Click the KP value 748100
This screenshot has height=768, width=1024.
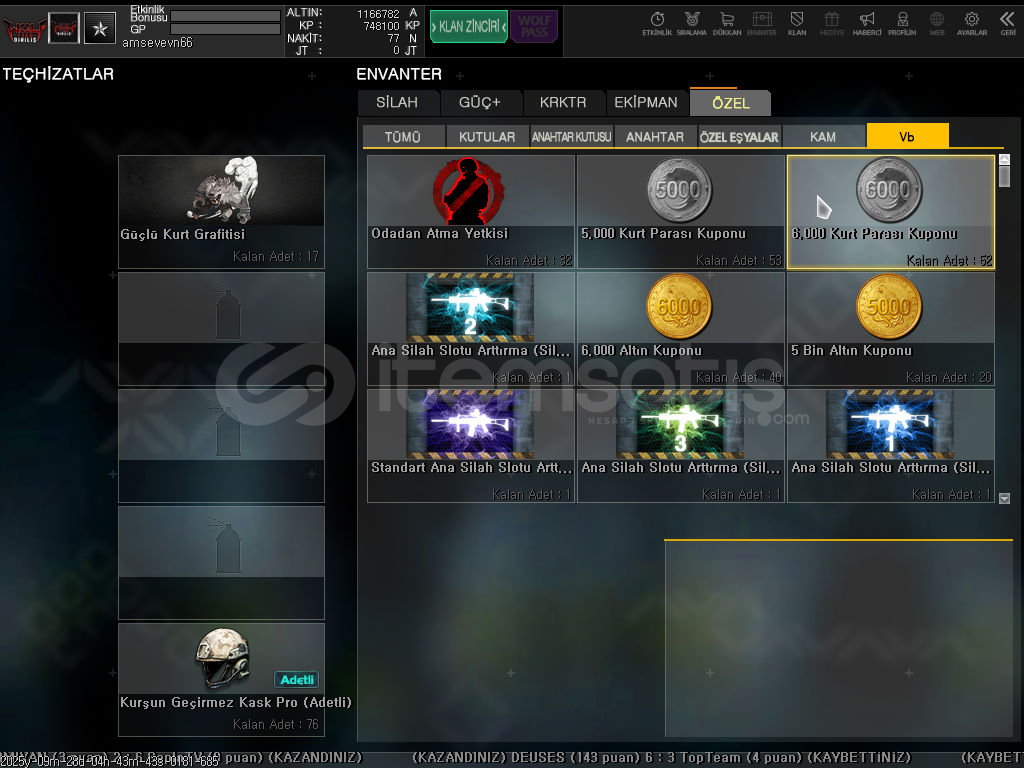pos(381,26)
